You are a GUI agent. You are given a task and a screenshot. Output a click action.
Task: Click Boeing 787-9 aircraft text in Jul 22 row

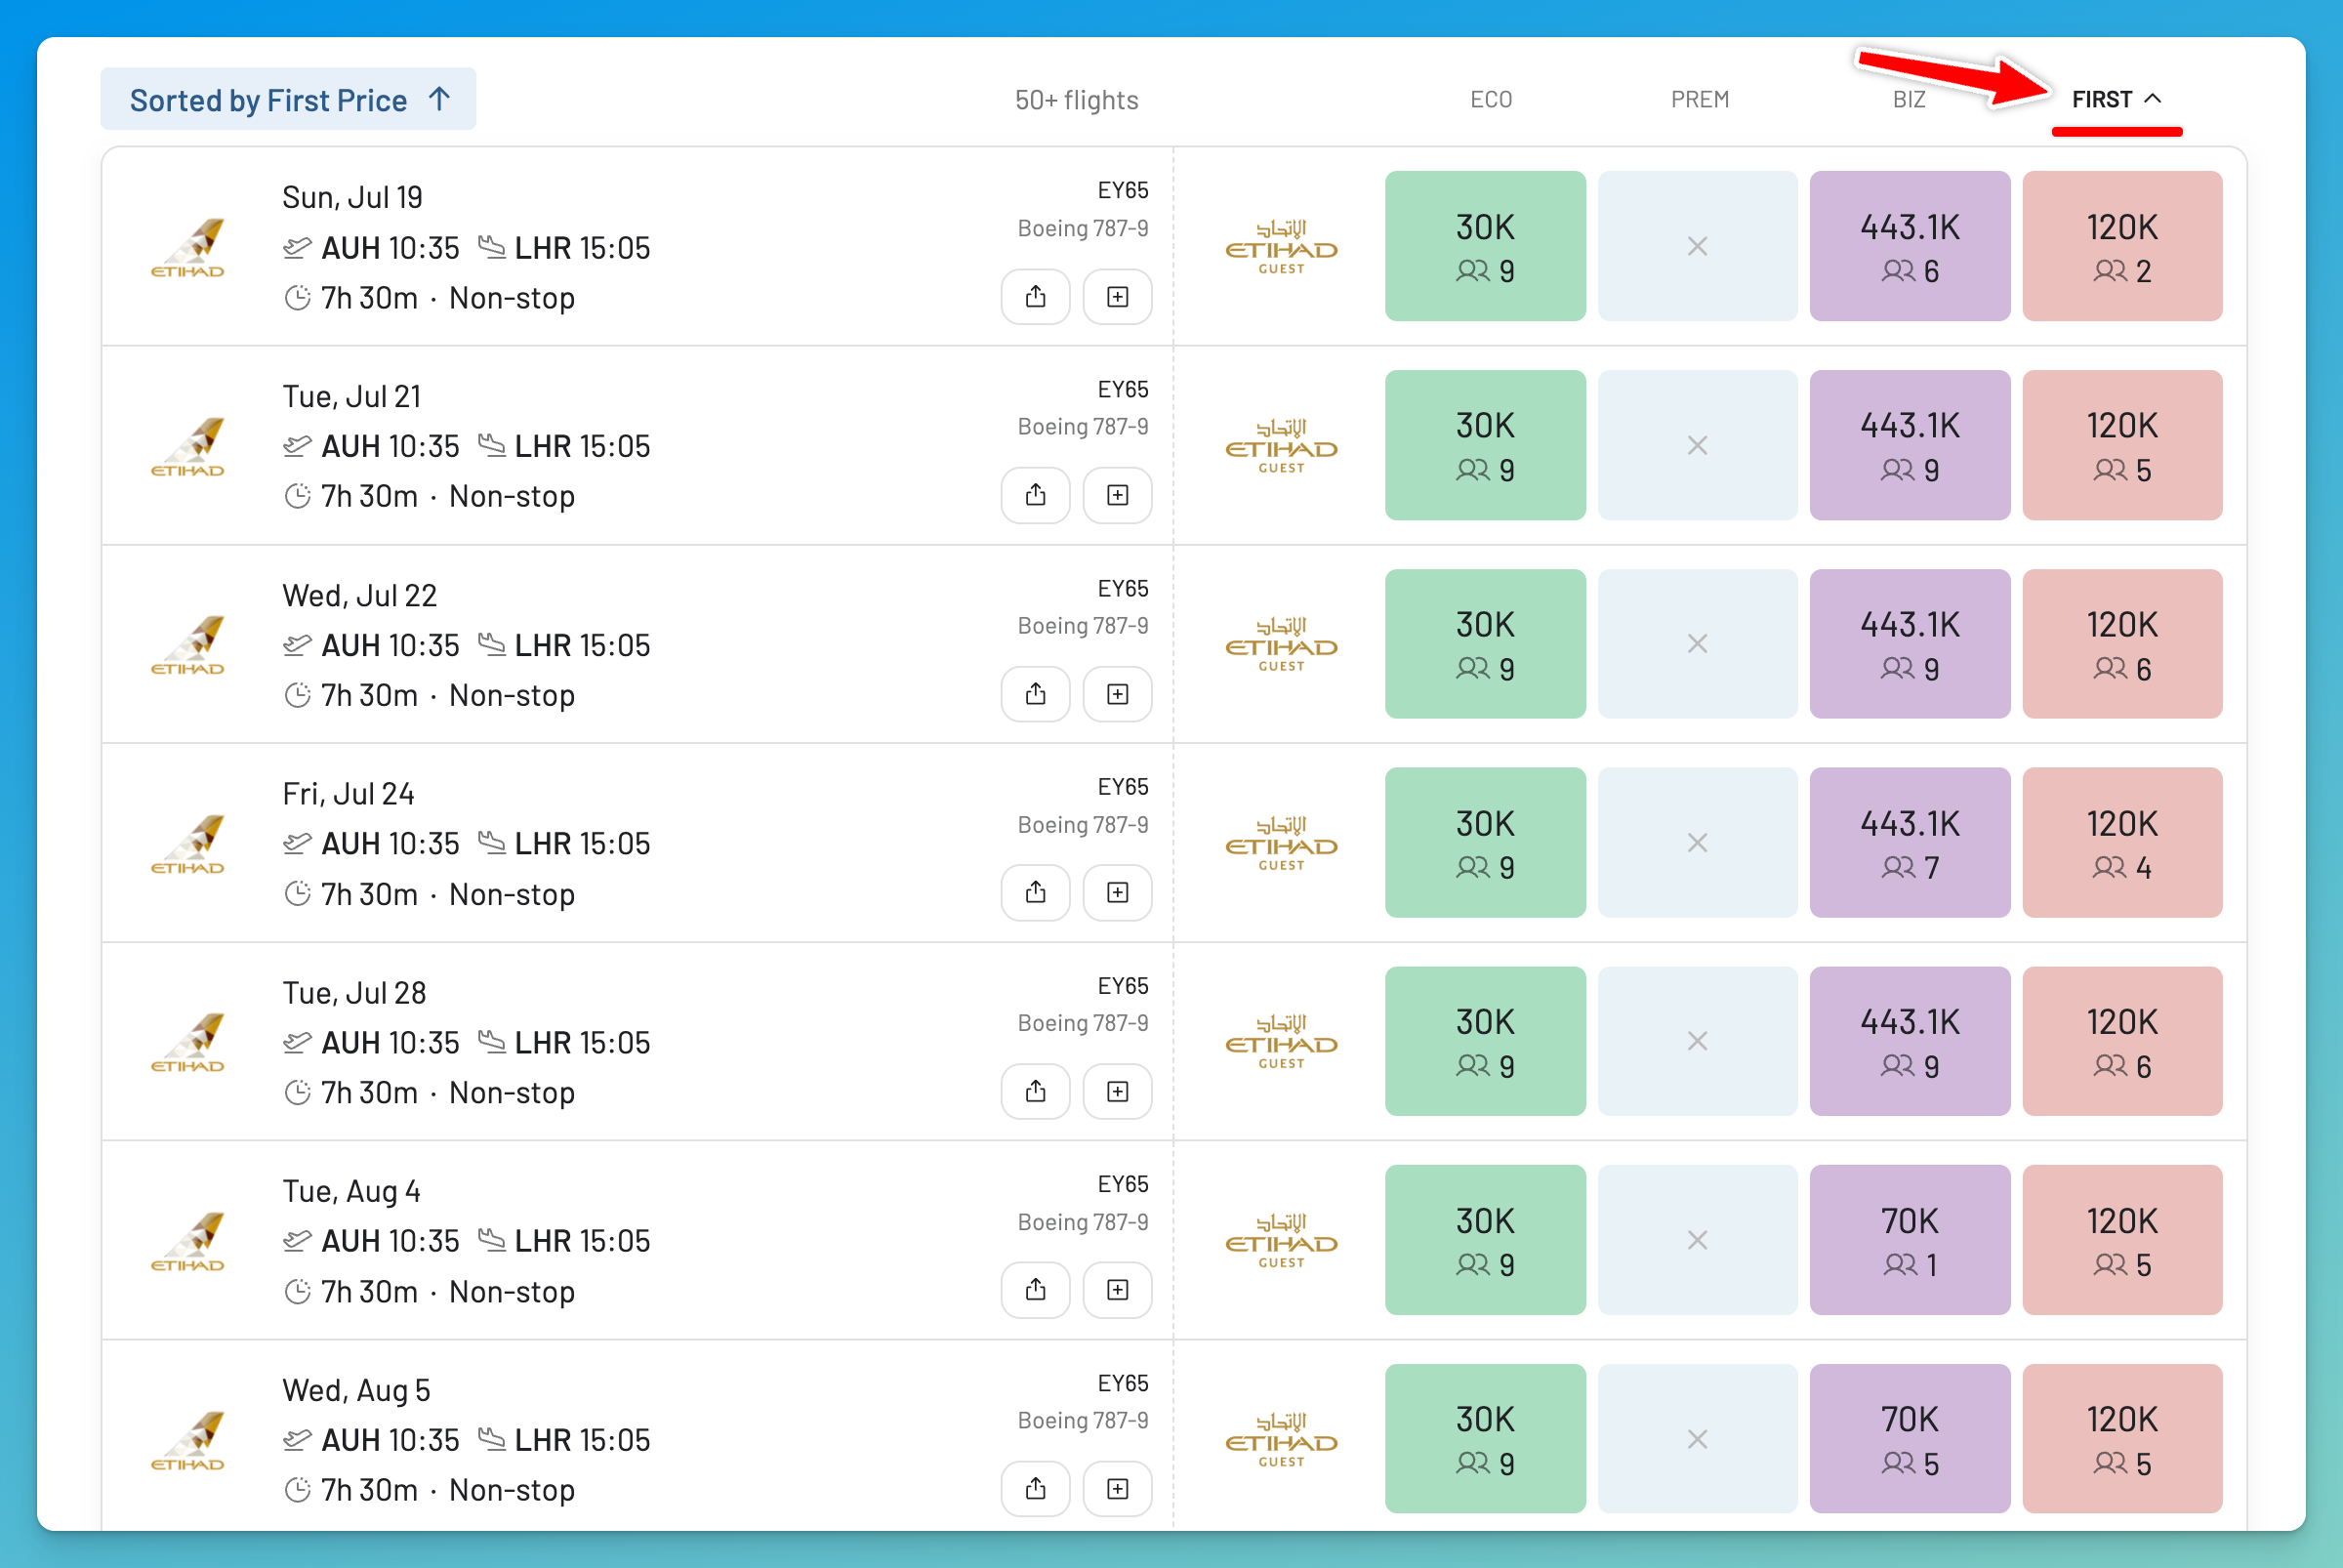[1082, 626]
